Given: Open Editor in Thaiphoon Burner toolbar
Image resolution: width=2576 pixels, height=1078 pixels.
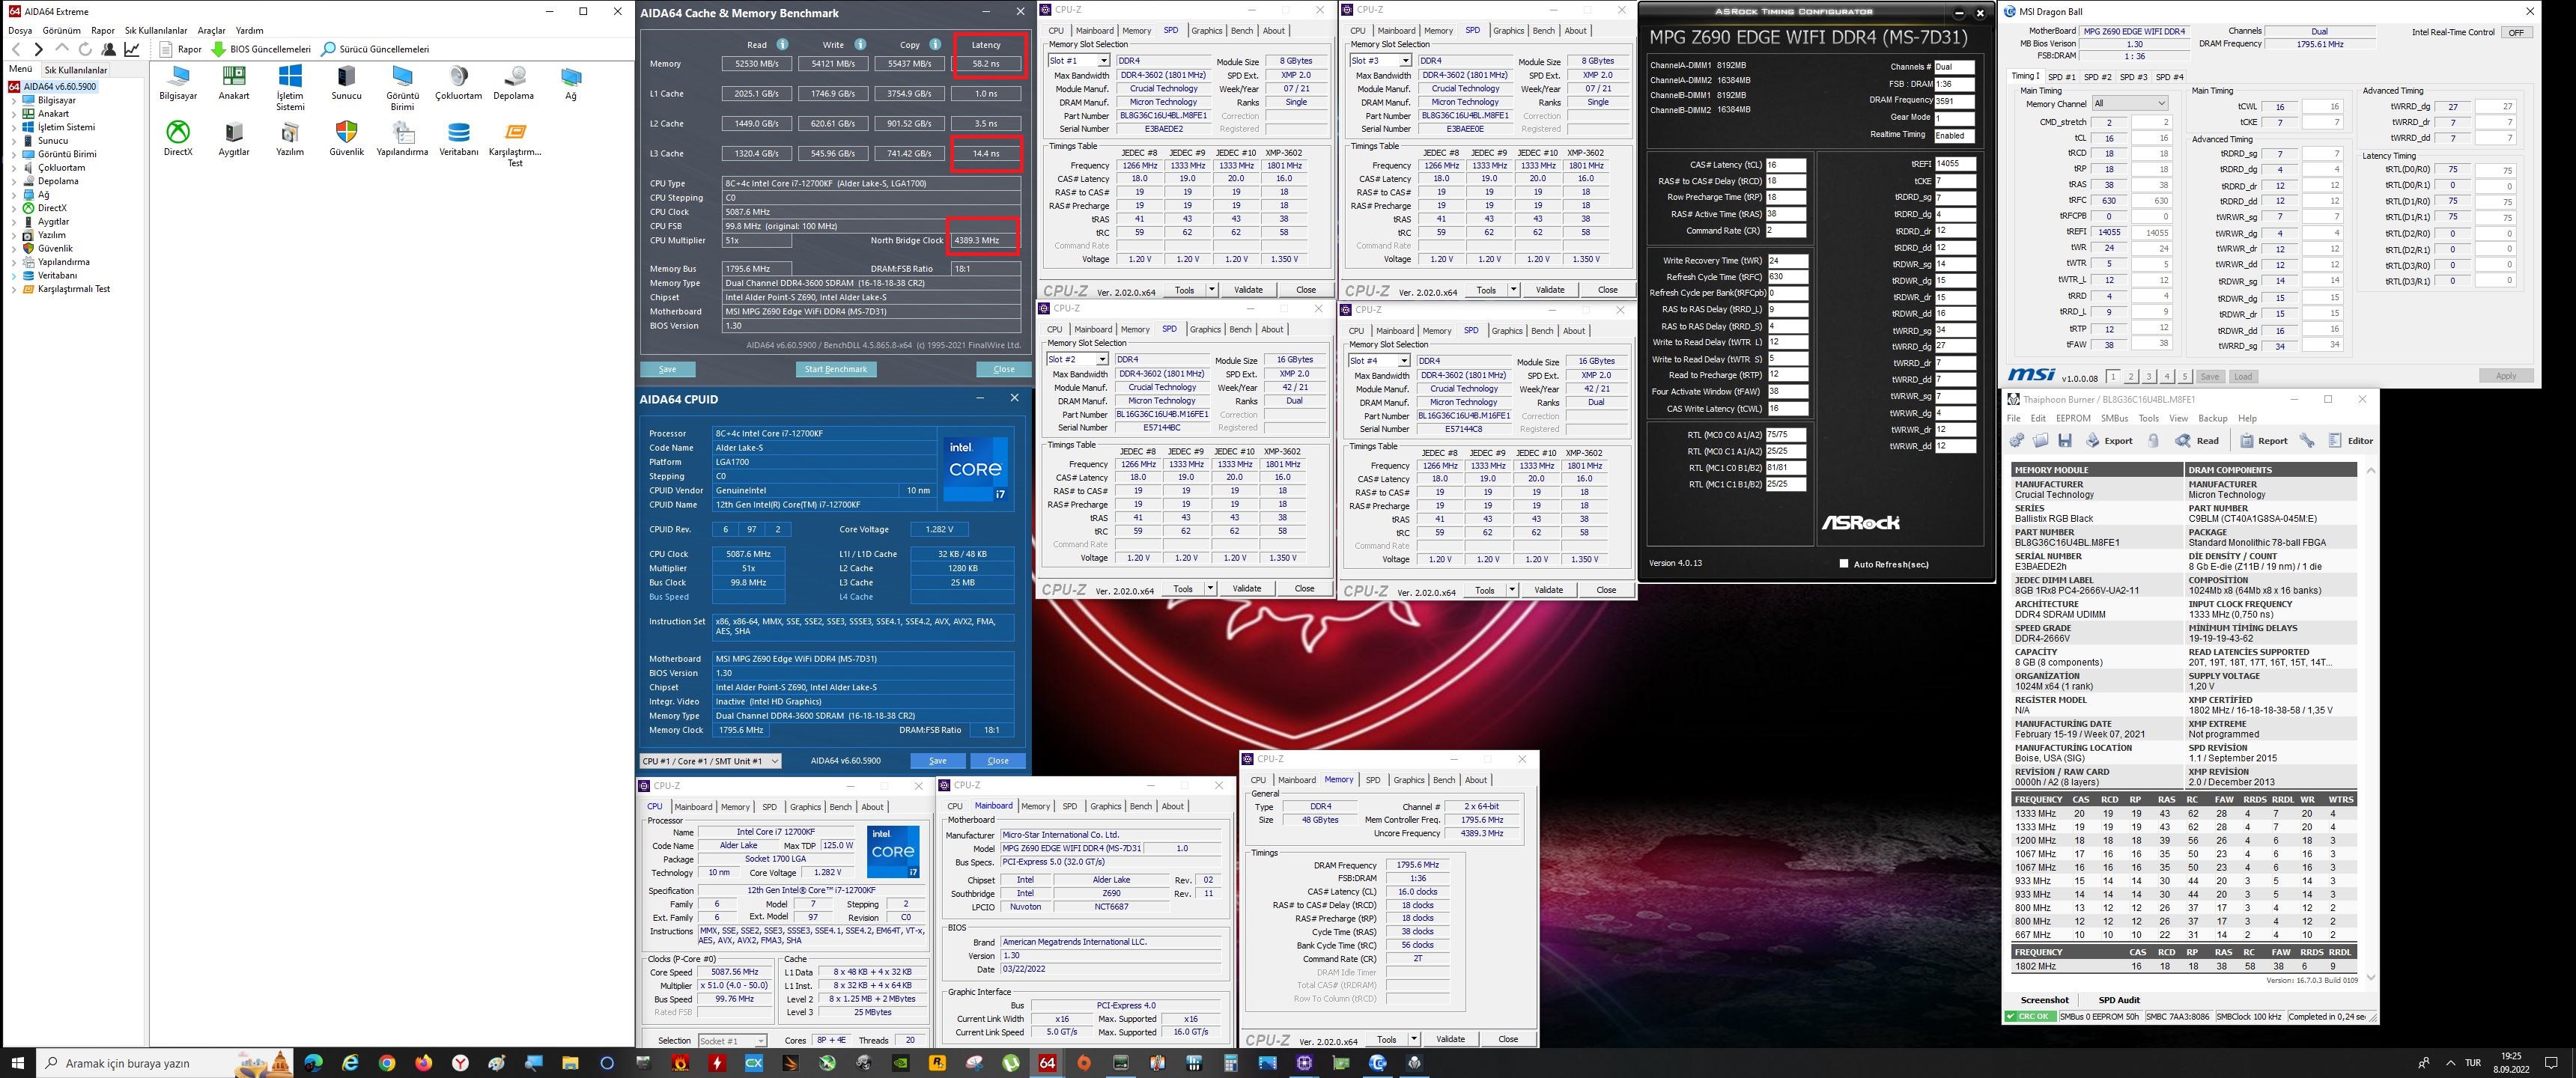Looking at the screenshot, I should (2351, 440).
